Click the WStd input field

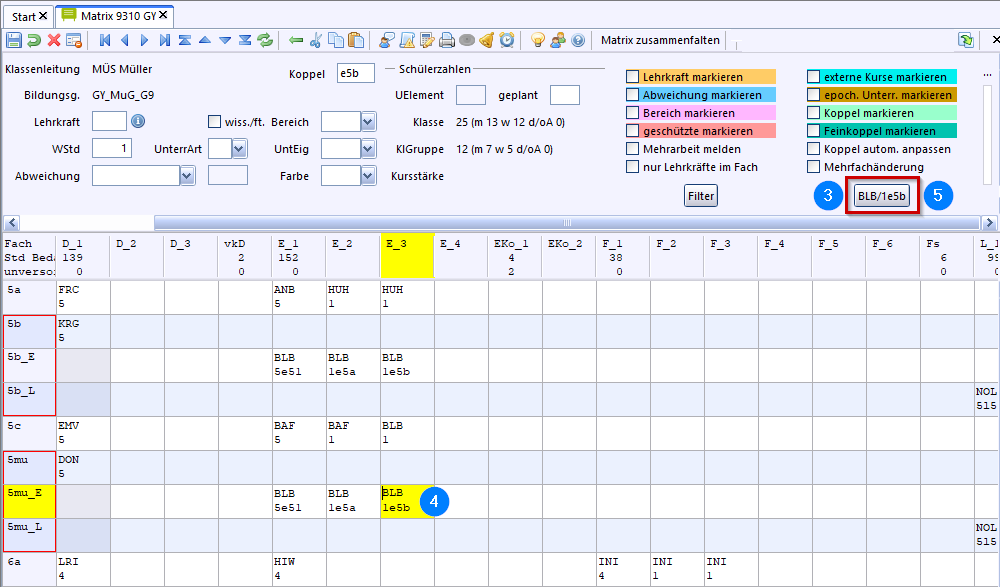coord(112,149)
